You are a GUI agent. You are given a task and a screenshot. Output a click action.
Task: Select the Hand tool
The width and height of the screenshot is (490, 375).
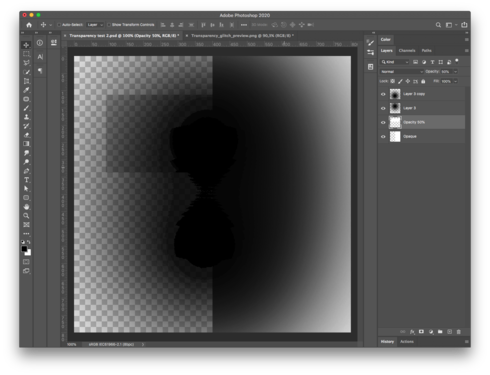click(x=26, y=207)
